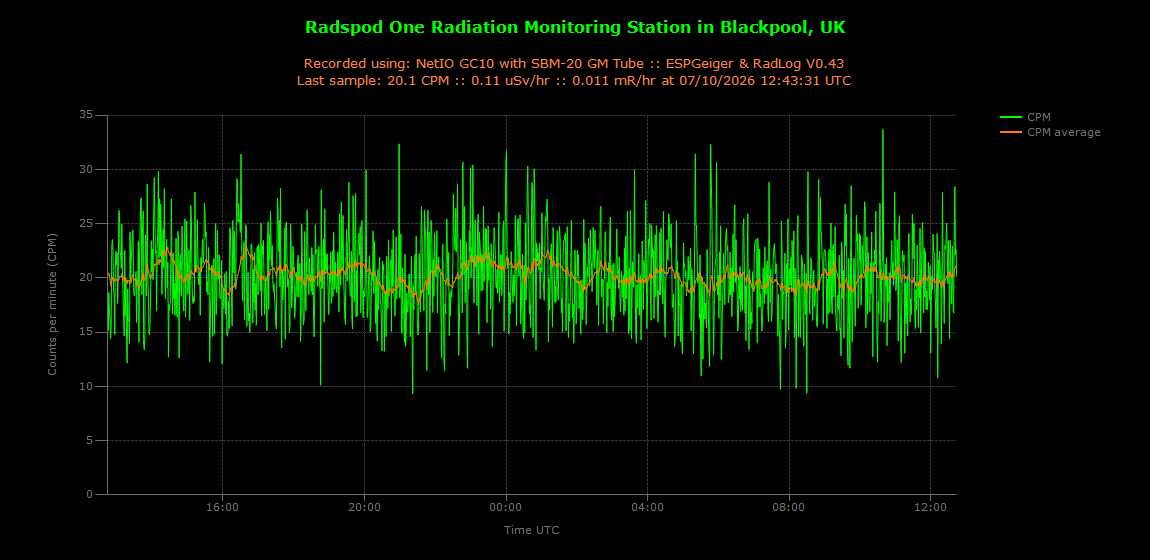Click the 30 y-axis tick label
The width and height of the screenshot is (1150, 560).
pos(87,169)
